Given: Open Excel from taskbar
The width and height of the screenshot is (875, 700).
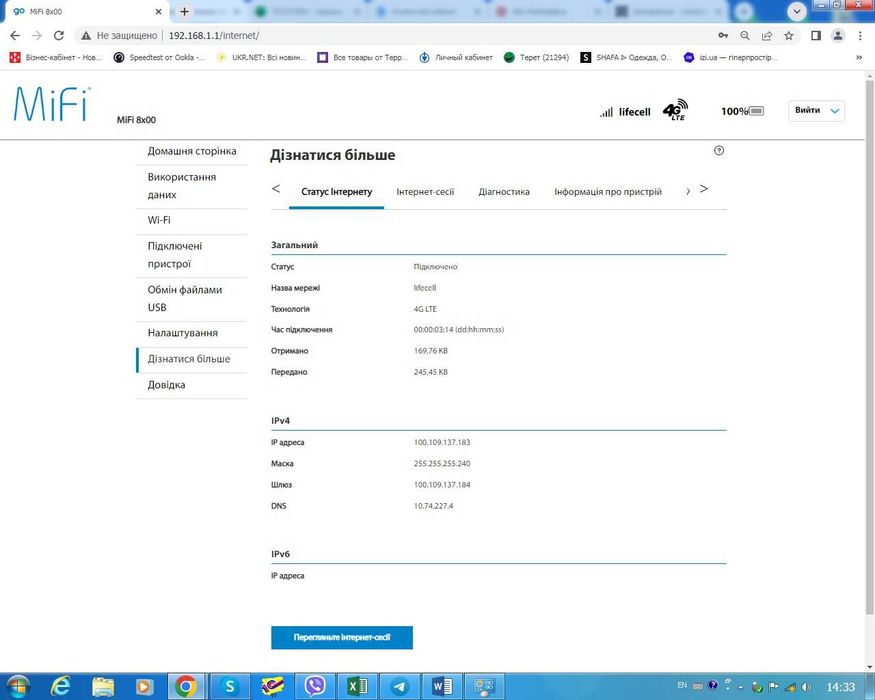Looking at the screenshot, I should click(357, 686).
